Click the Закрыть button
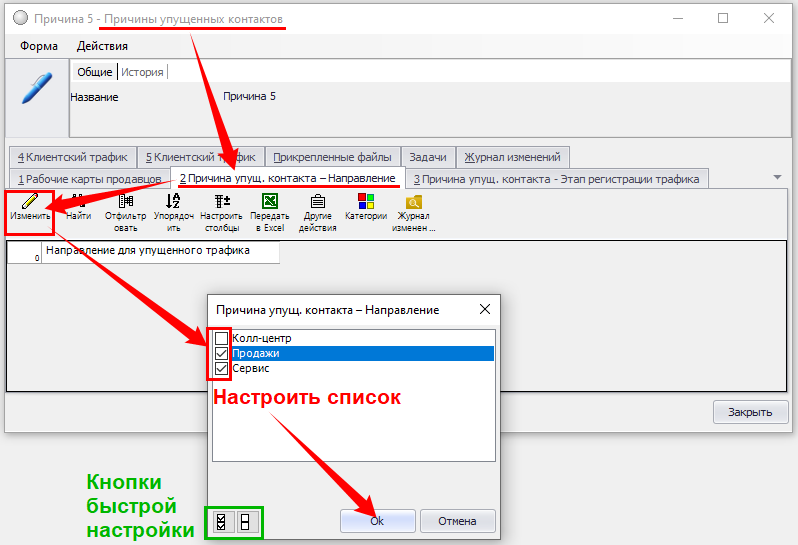Image resolution: width=798 pixels, height=545 pixels. (750, 412)
